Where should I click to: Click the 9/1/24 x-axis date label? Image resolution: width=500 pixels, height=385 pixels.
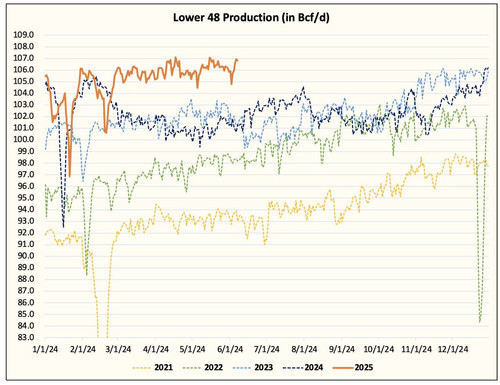click(342, 349)
